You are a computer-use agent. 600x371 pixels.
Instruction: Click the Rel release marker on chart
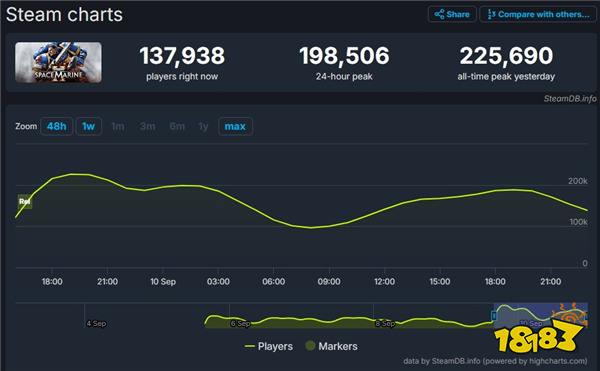pyautogui.click(x=25, y=202)
